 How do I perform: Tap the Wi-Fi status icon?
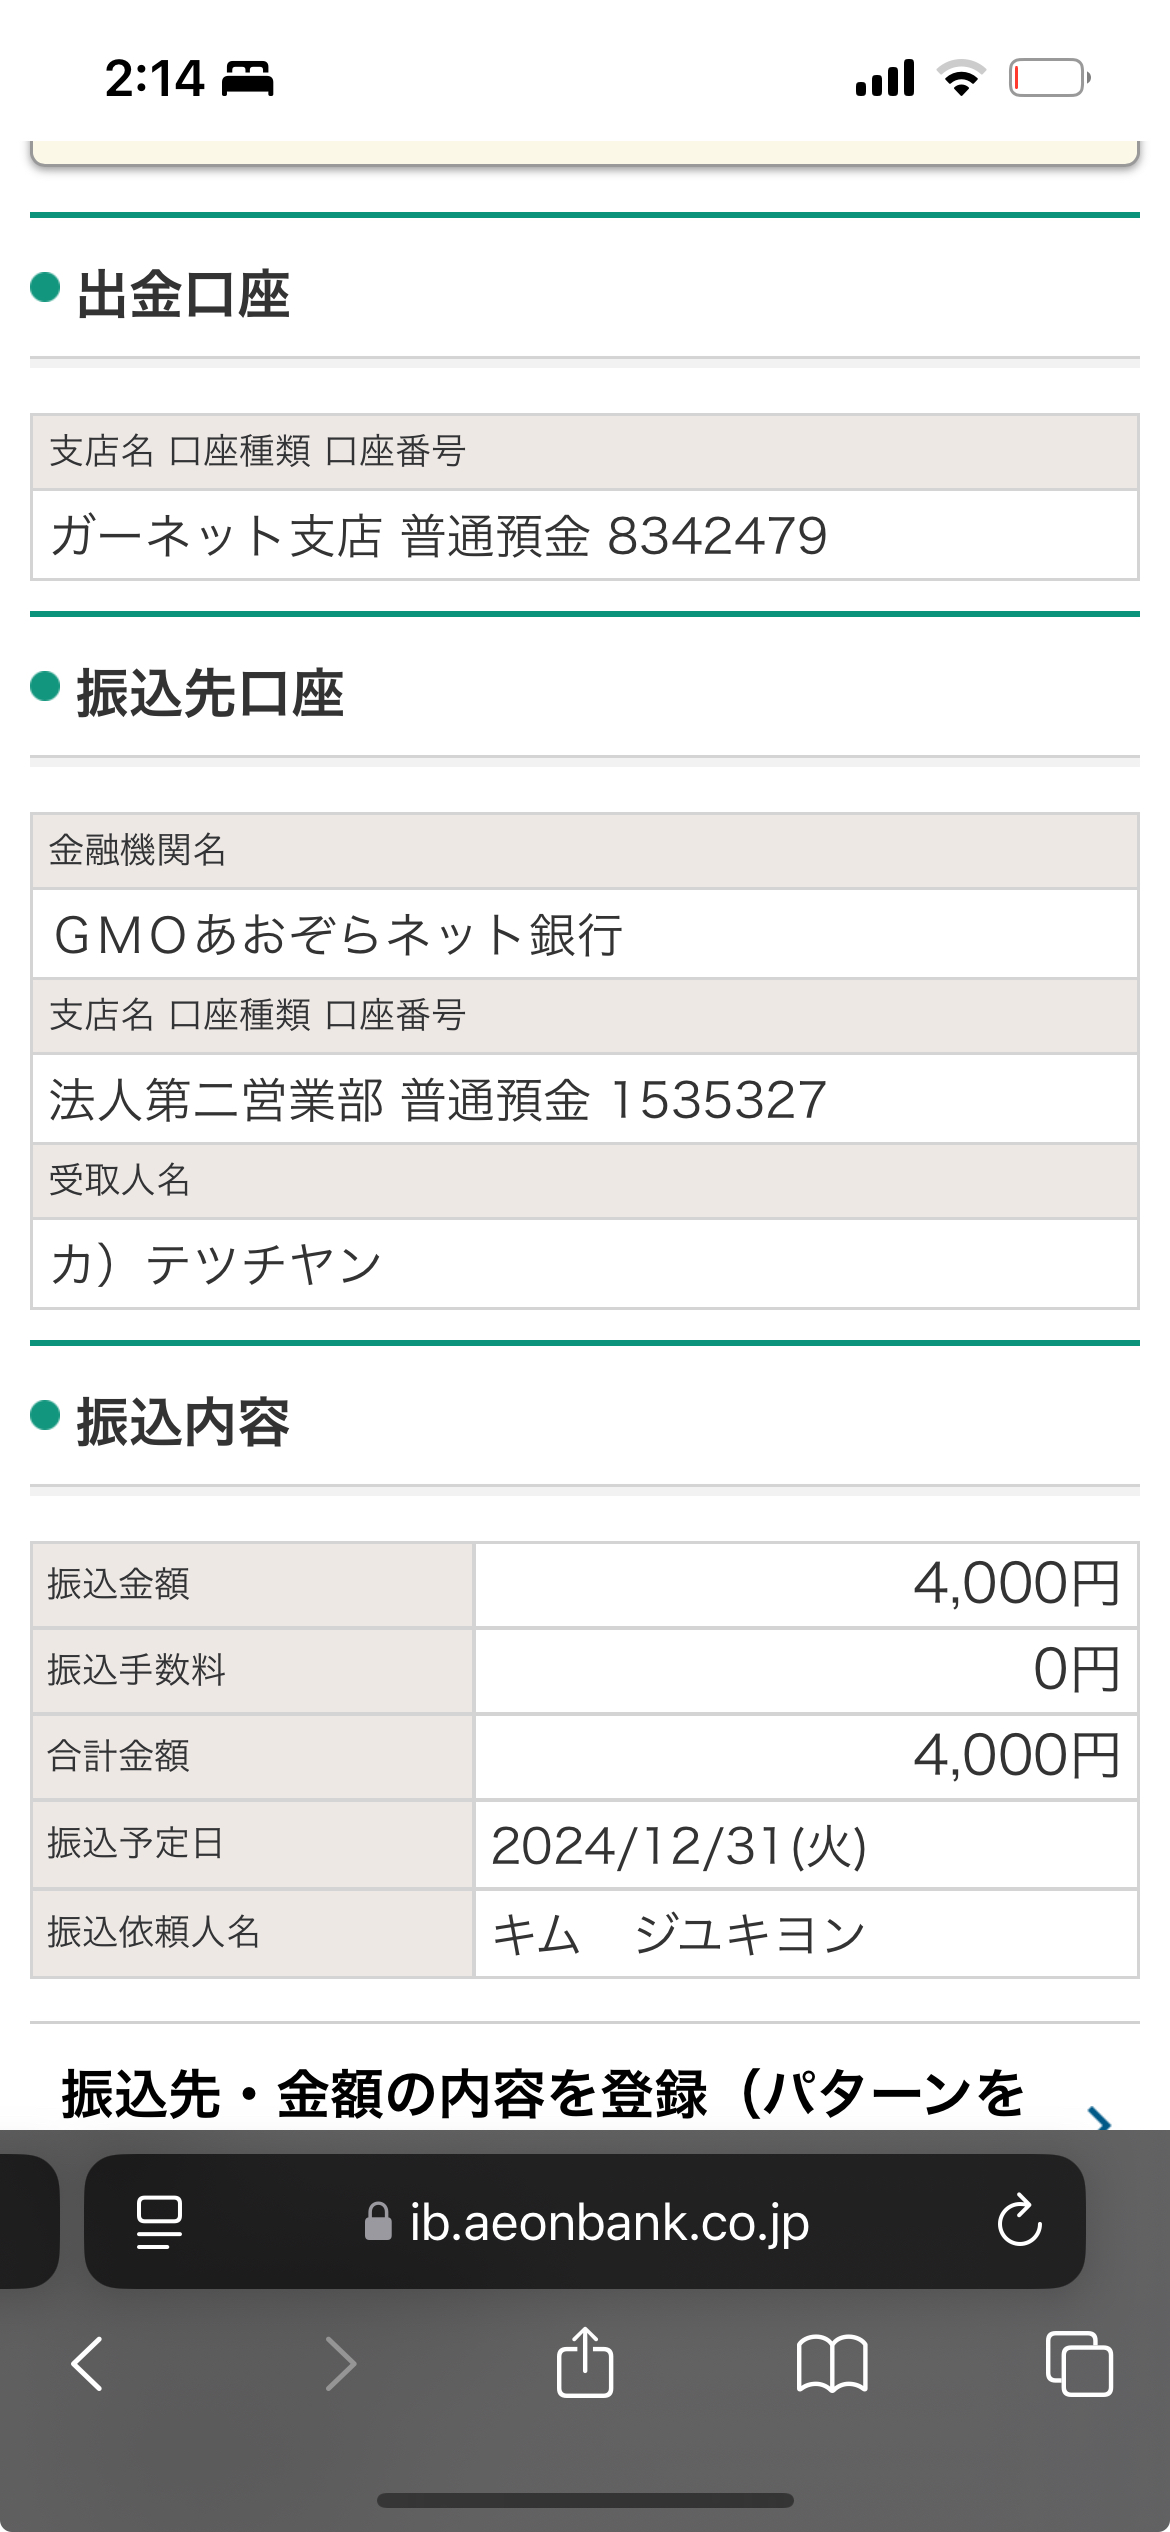click(x=961, y=78)
